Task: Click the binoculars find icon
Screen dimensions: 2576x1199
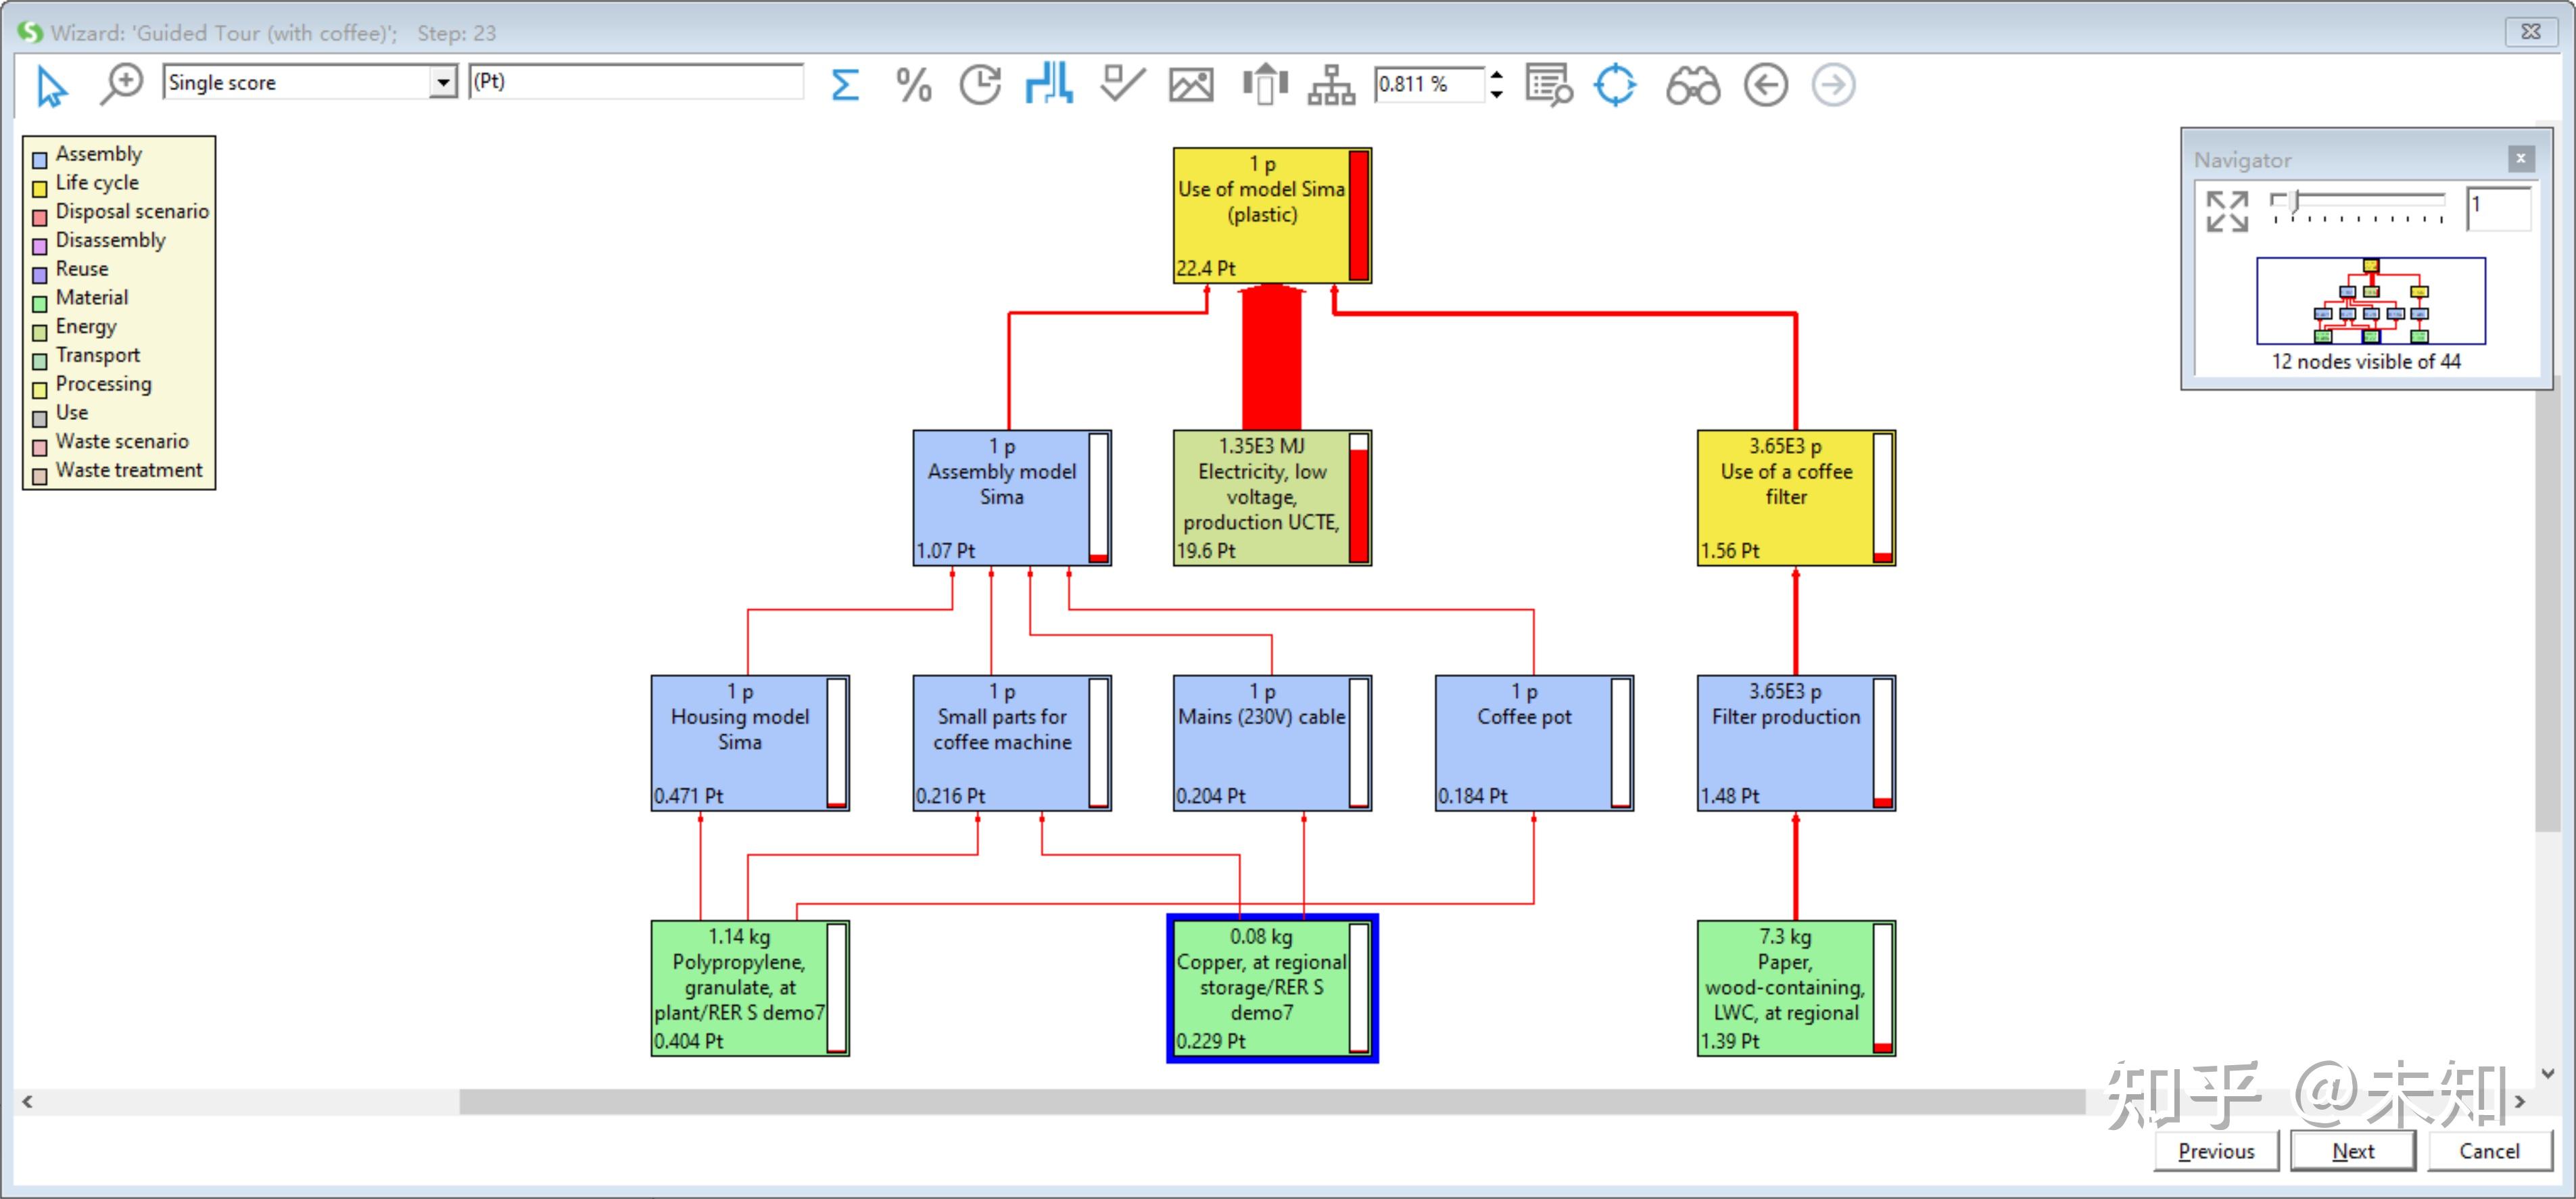Action: pos(1692,84)
